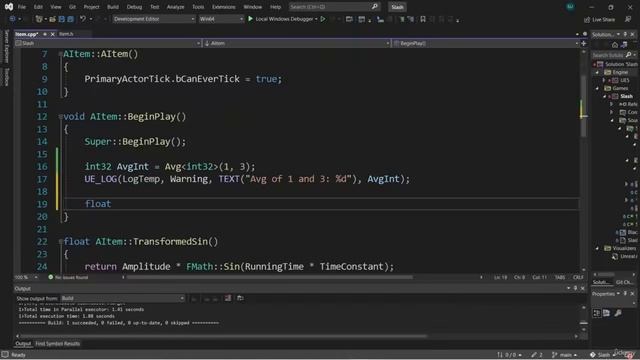Click the clear all output icon
The height and width of the screenshot is (360, 640).
[x=228, y=298]
